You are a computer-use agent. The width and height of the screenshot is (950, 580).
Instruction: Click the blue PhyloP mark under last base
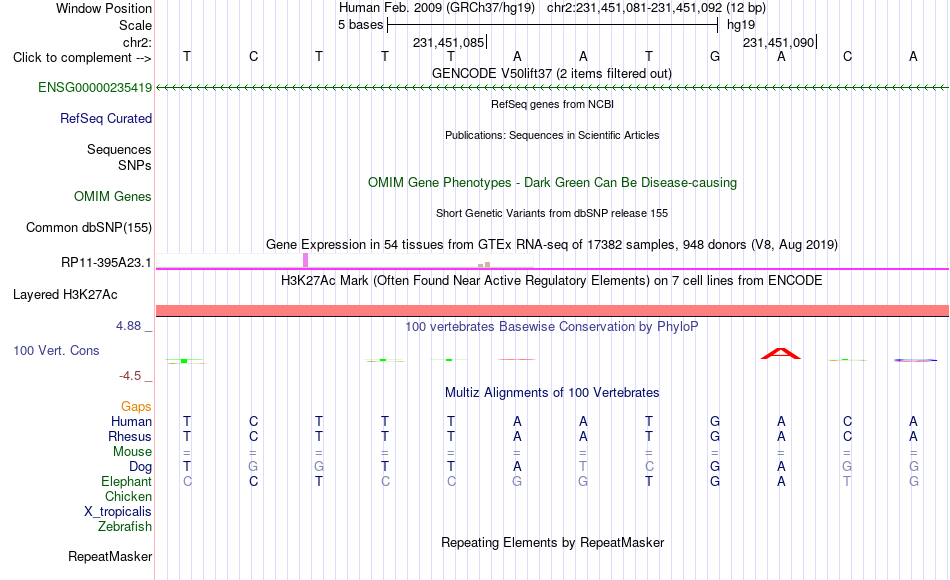pos(915,361)
